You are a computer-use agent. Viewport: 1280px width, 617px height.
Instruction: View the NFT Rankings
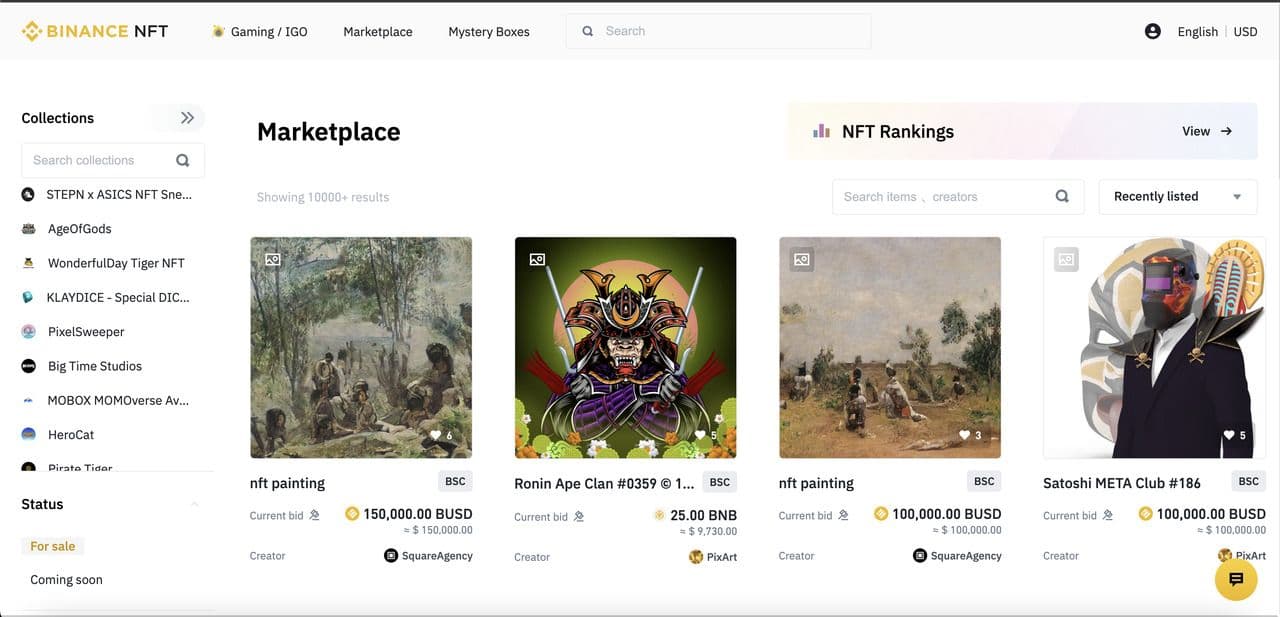pyautogui.click(x=1207, y=131)
